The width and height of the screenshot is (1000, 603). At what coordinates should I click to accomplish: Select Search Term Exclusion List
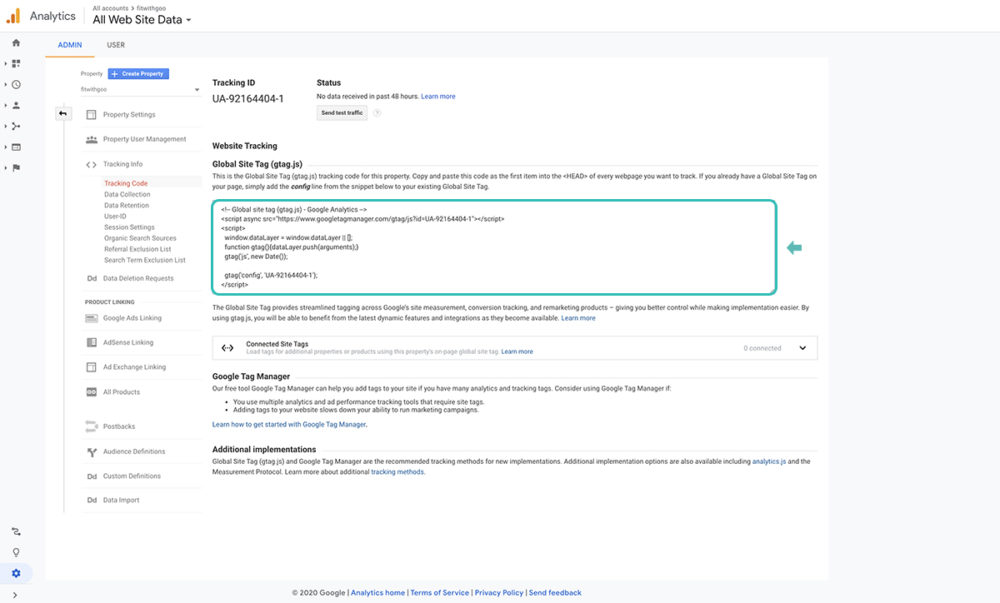[145, 260]
